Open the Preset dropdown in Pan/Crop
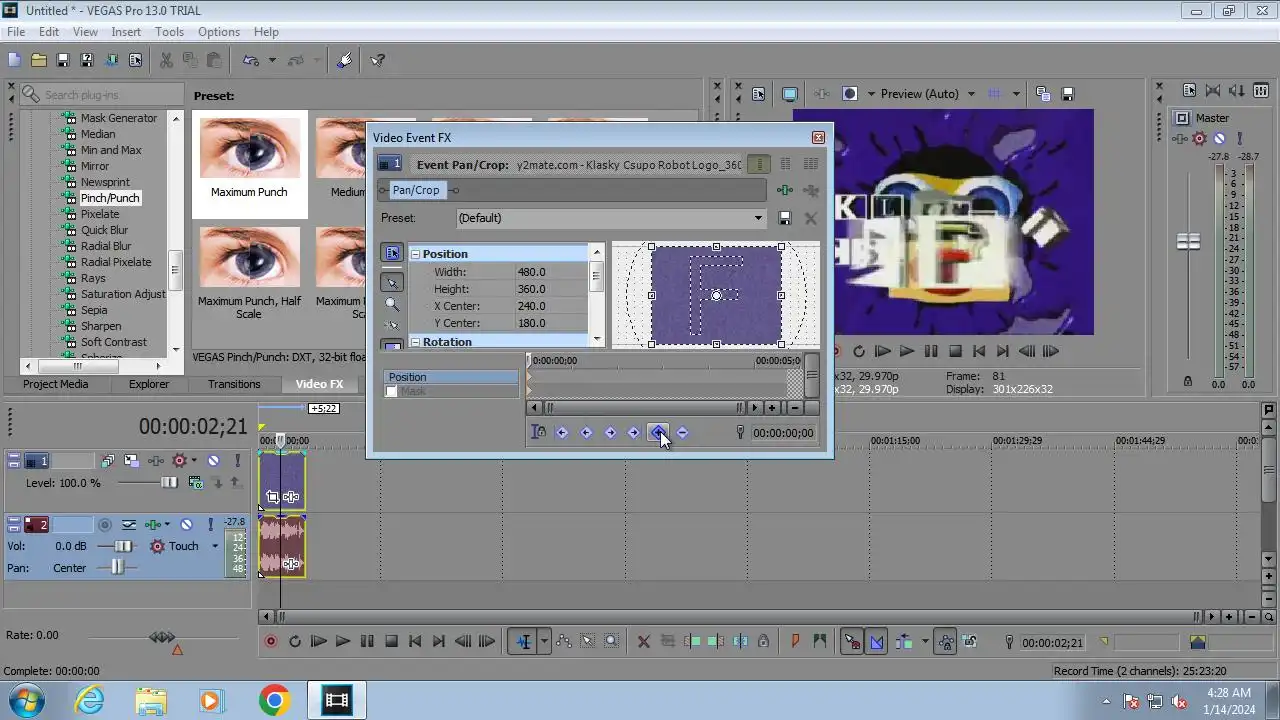 point(758,218)
